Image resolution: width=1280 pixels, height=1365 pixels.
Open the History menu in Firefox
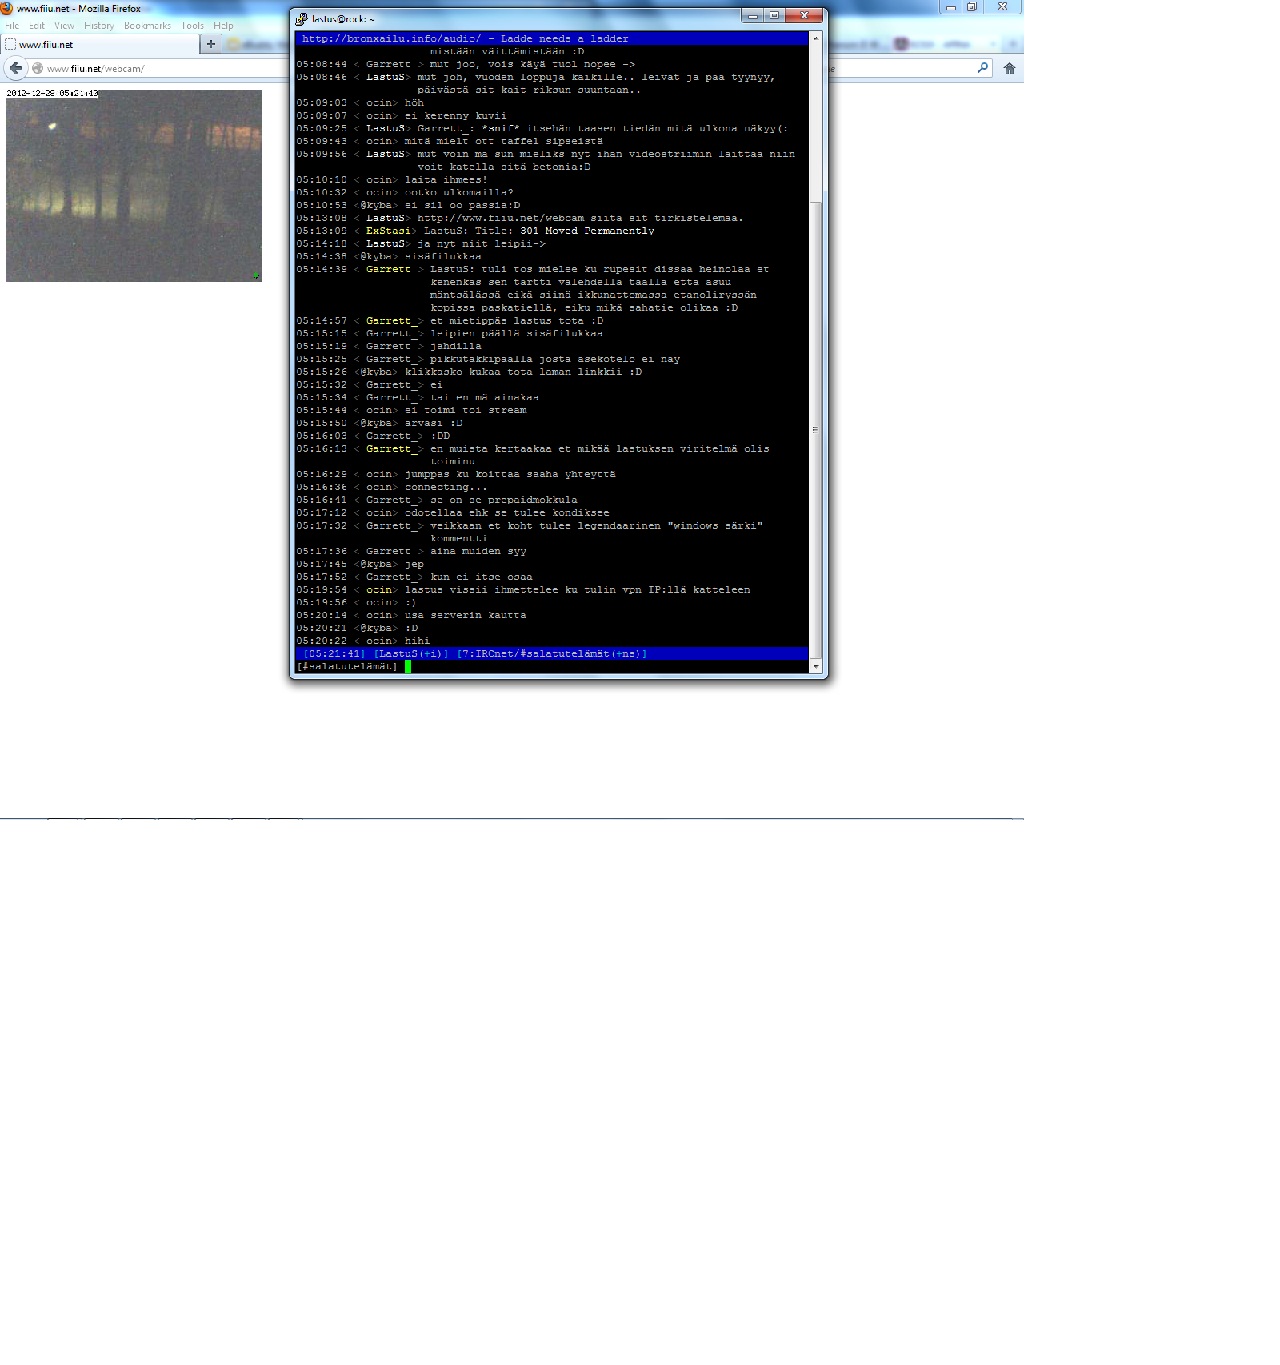(99, 26)
